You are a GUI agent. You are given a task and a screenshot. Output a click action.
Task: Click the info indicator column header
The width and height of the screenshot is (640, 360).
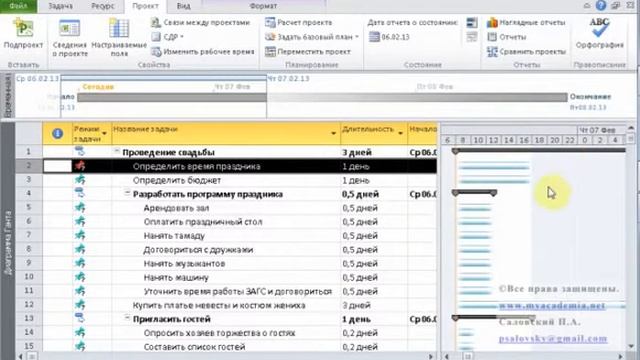57,133
